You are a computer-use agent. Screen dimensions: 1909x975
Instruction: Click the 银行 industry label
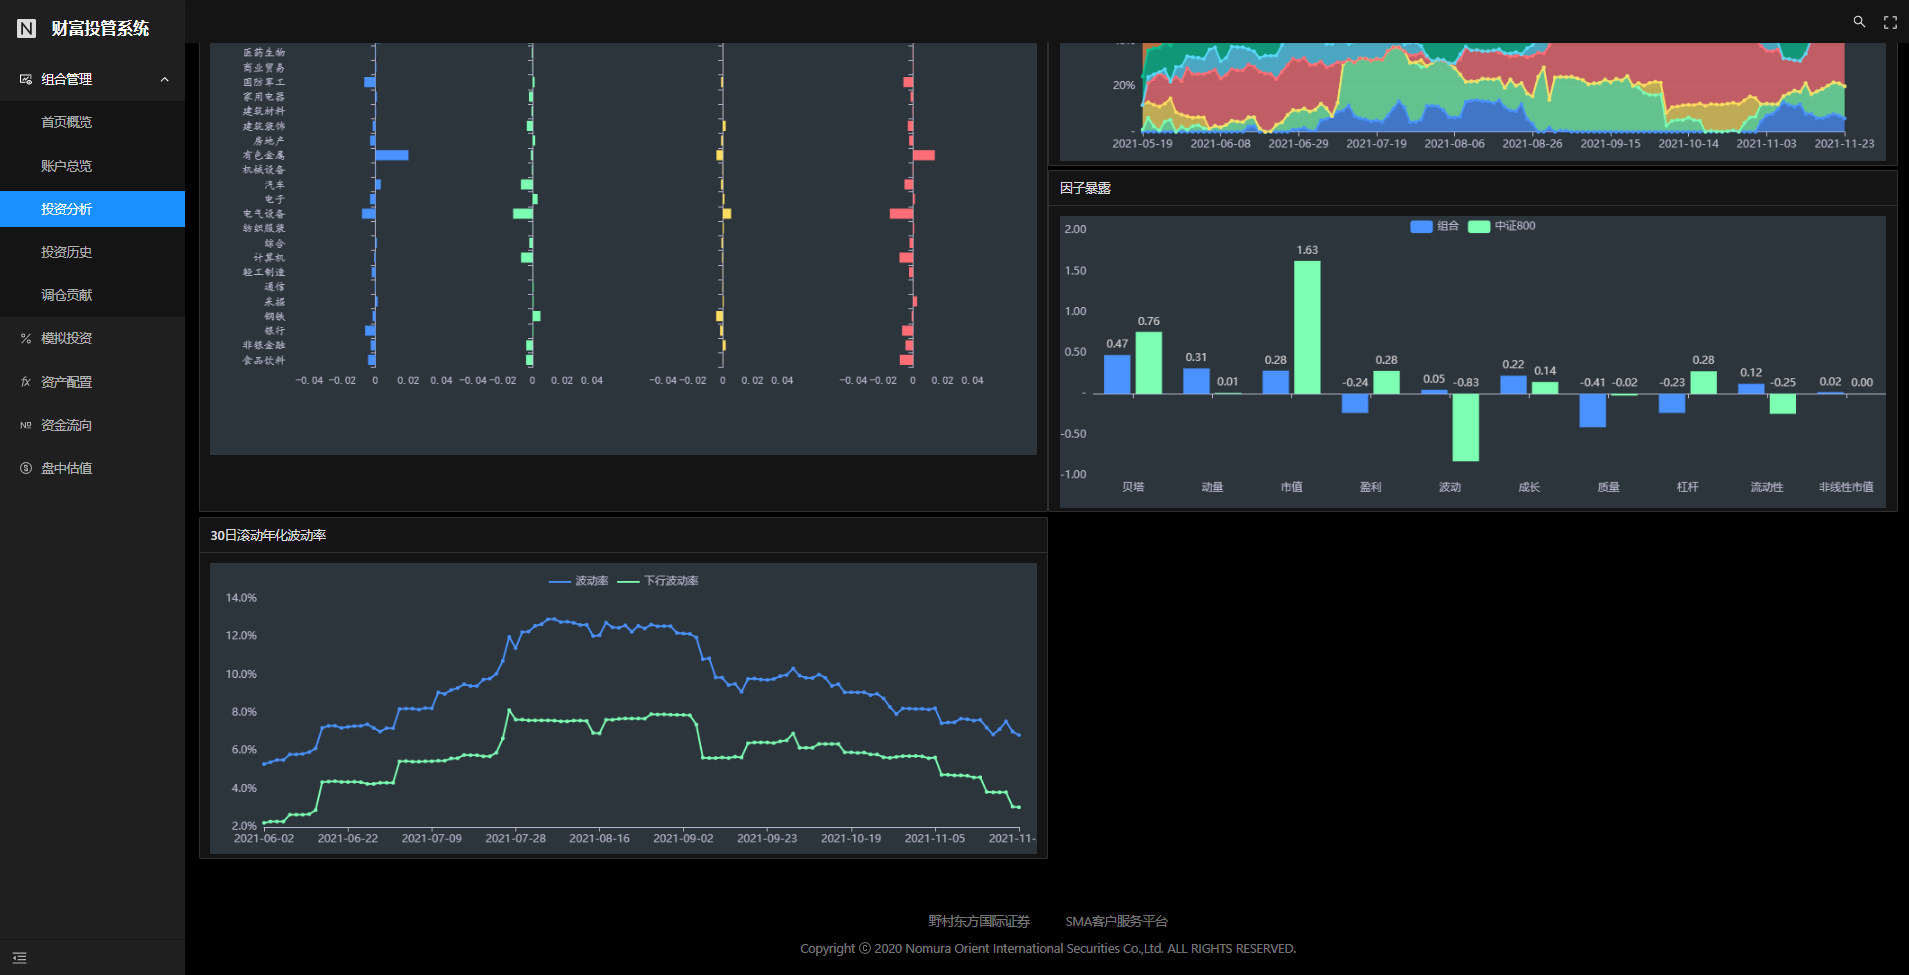point(275,331)
